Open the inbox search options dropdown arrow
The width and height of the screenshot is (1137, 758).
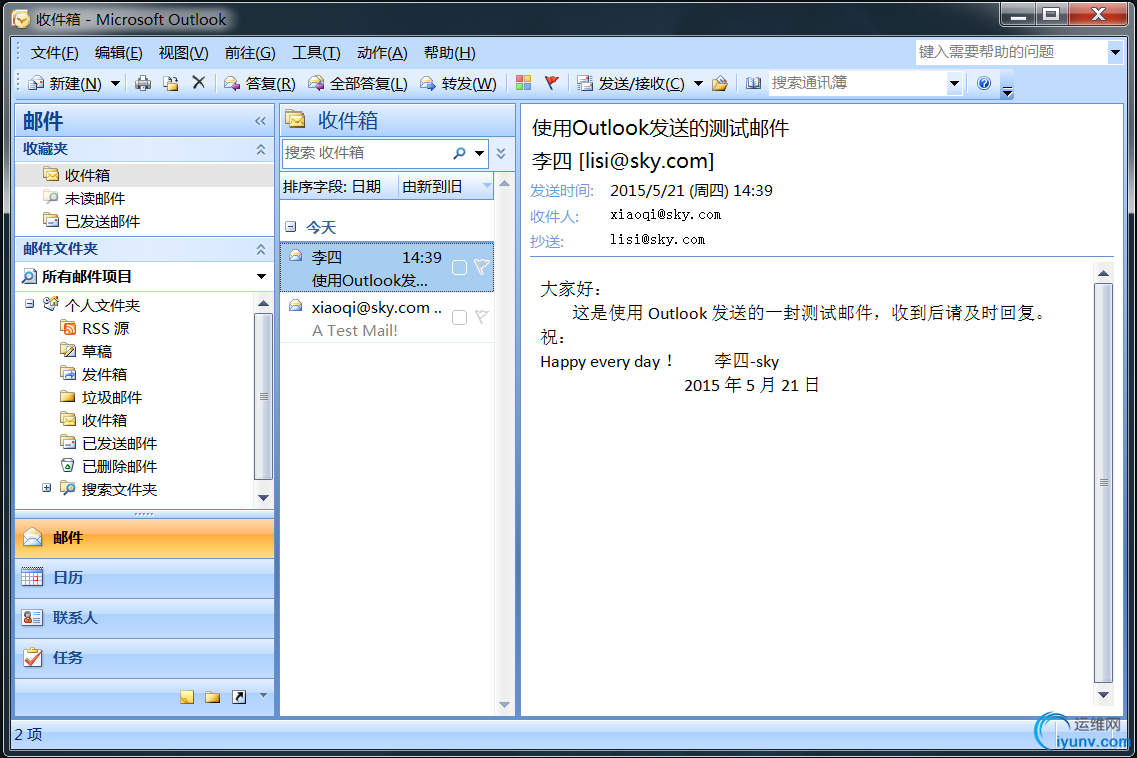[479, 153]
